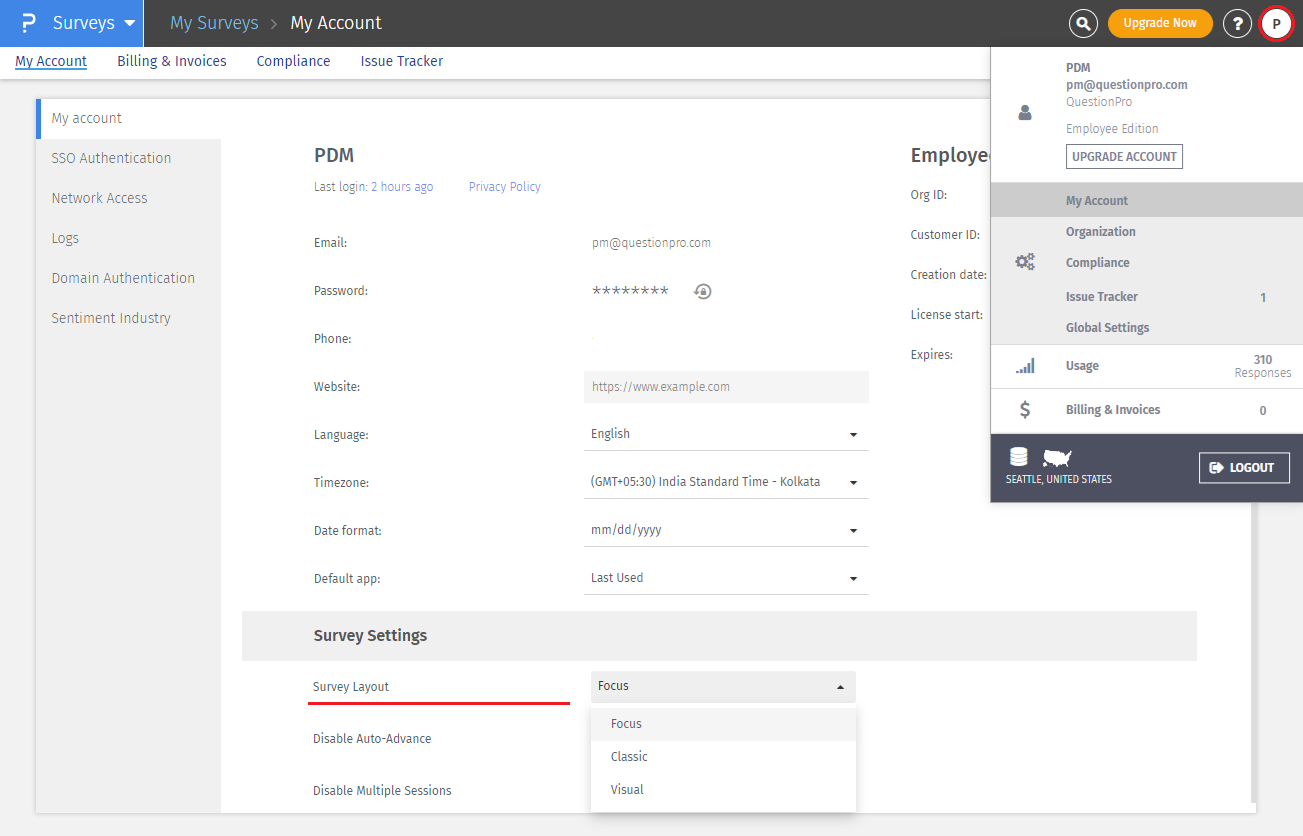
Task: Switch to the Compliance tab
Action: coord(293,61)
